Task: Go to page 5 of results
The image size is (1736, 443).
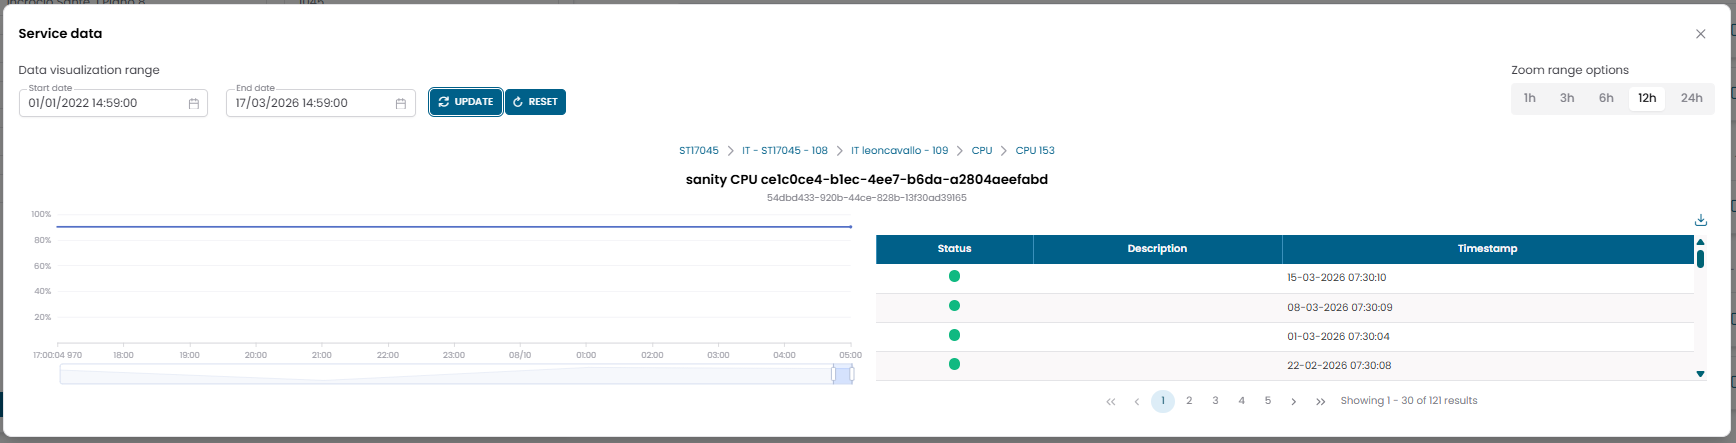Action: 1267,401
